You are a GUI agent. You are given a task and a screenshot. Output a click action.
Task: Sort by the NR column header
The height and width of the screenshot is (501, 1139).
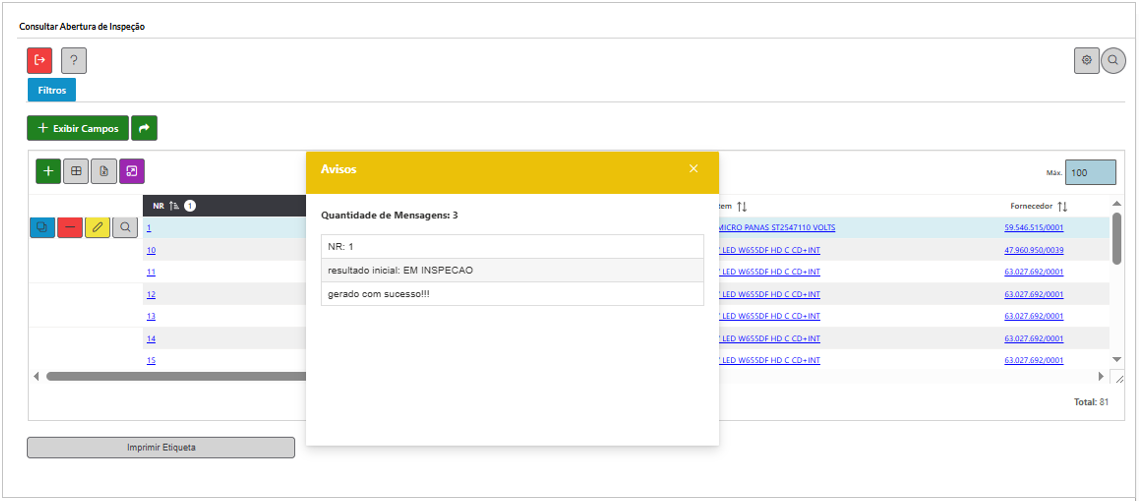coord(158,206)
